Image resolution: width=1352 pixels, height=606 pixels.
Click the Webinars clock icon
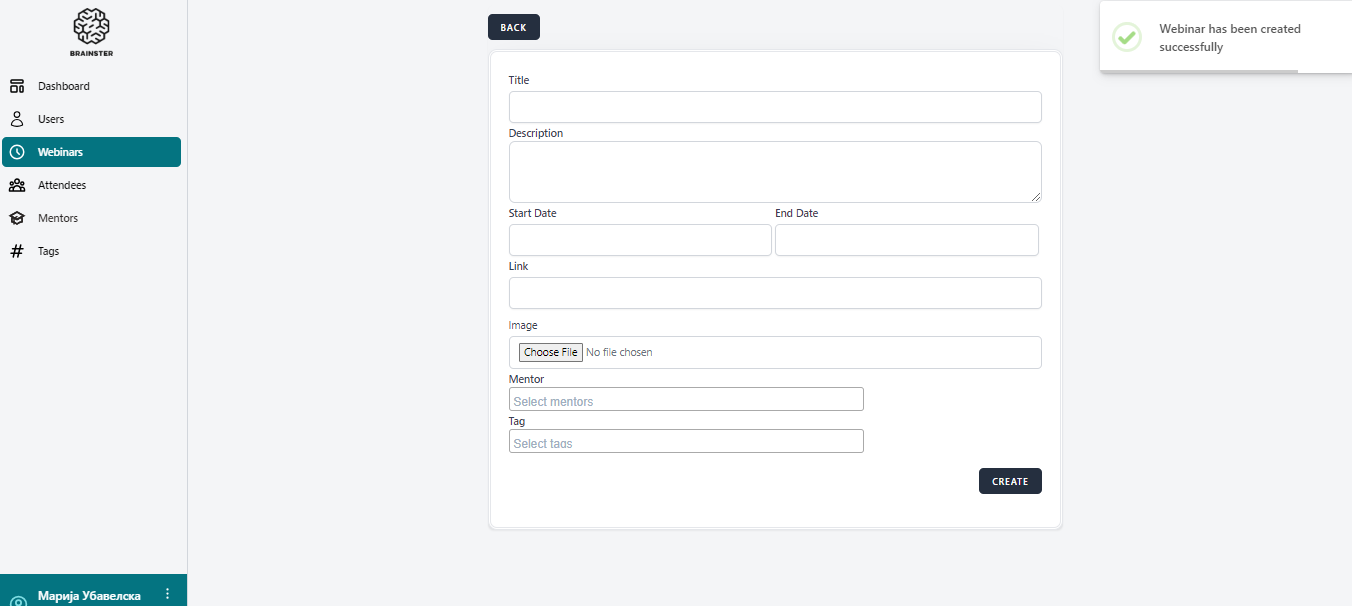[17, 152]
